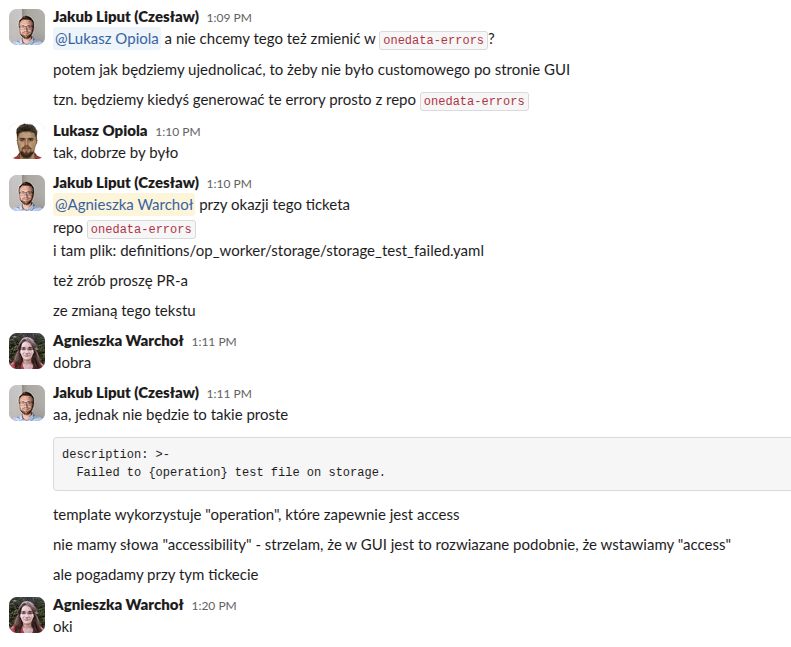
Task: Open the @Lukasz Opiola mention
Action: point(106,40)
